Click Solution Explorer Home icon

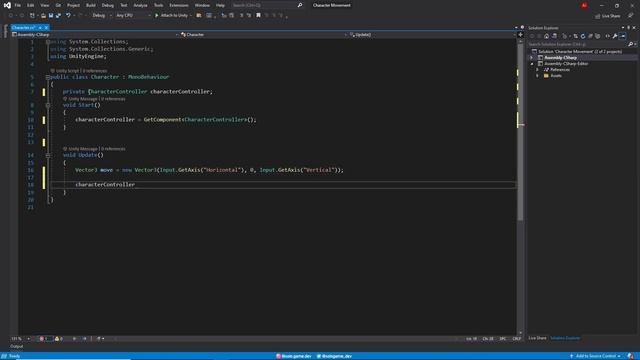point(547,36)
